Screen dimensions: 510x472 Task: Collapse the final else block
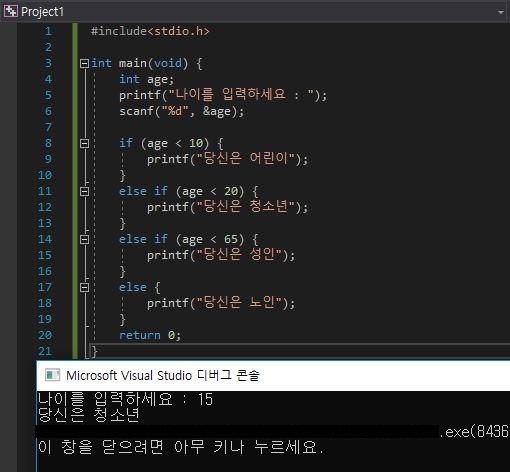pos(85,287)
